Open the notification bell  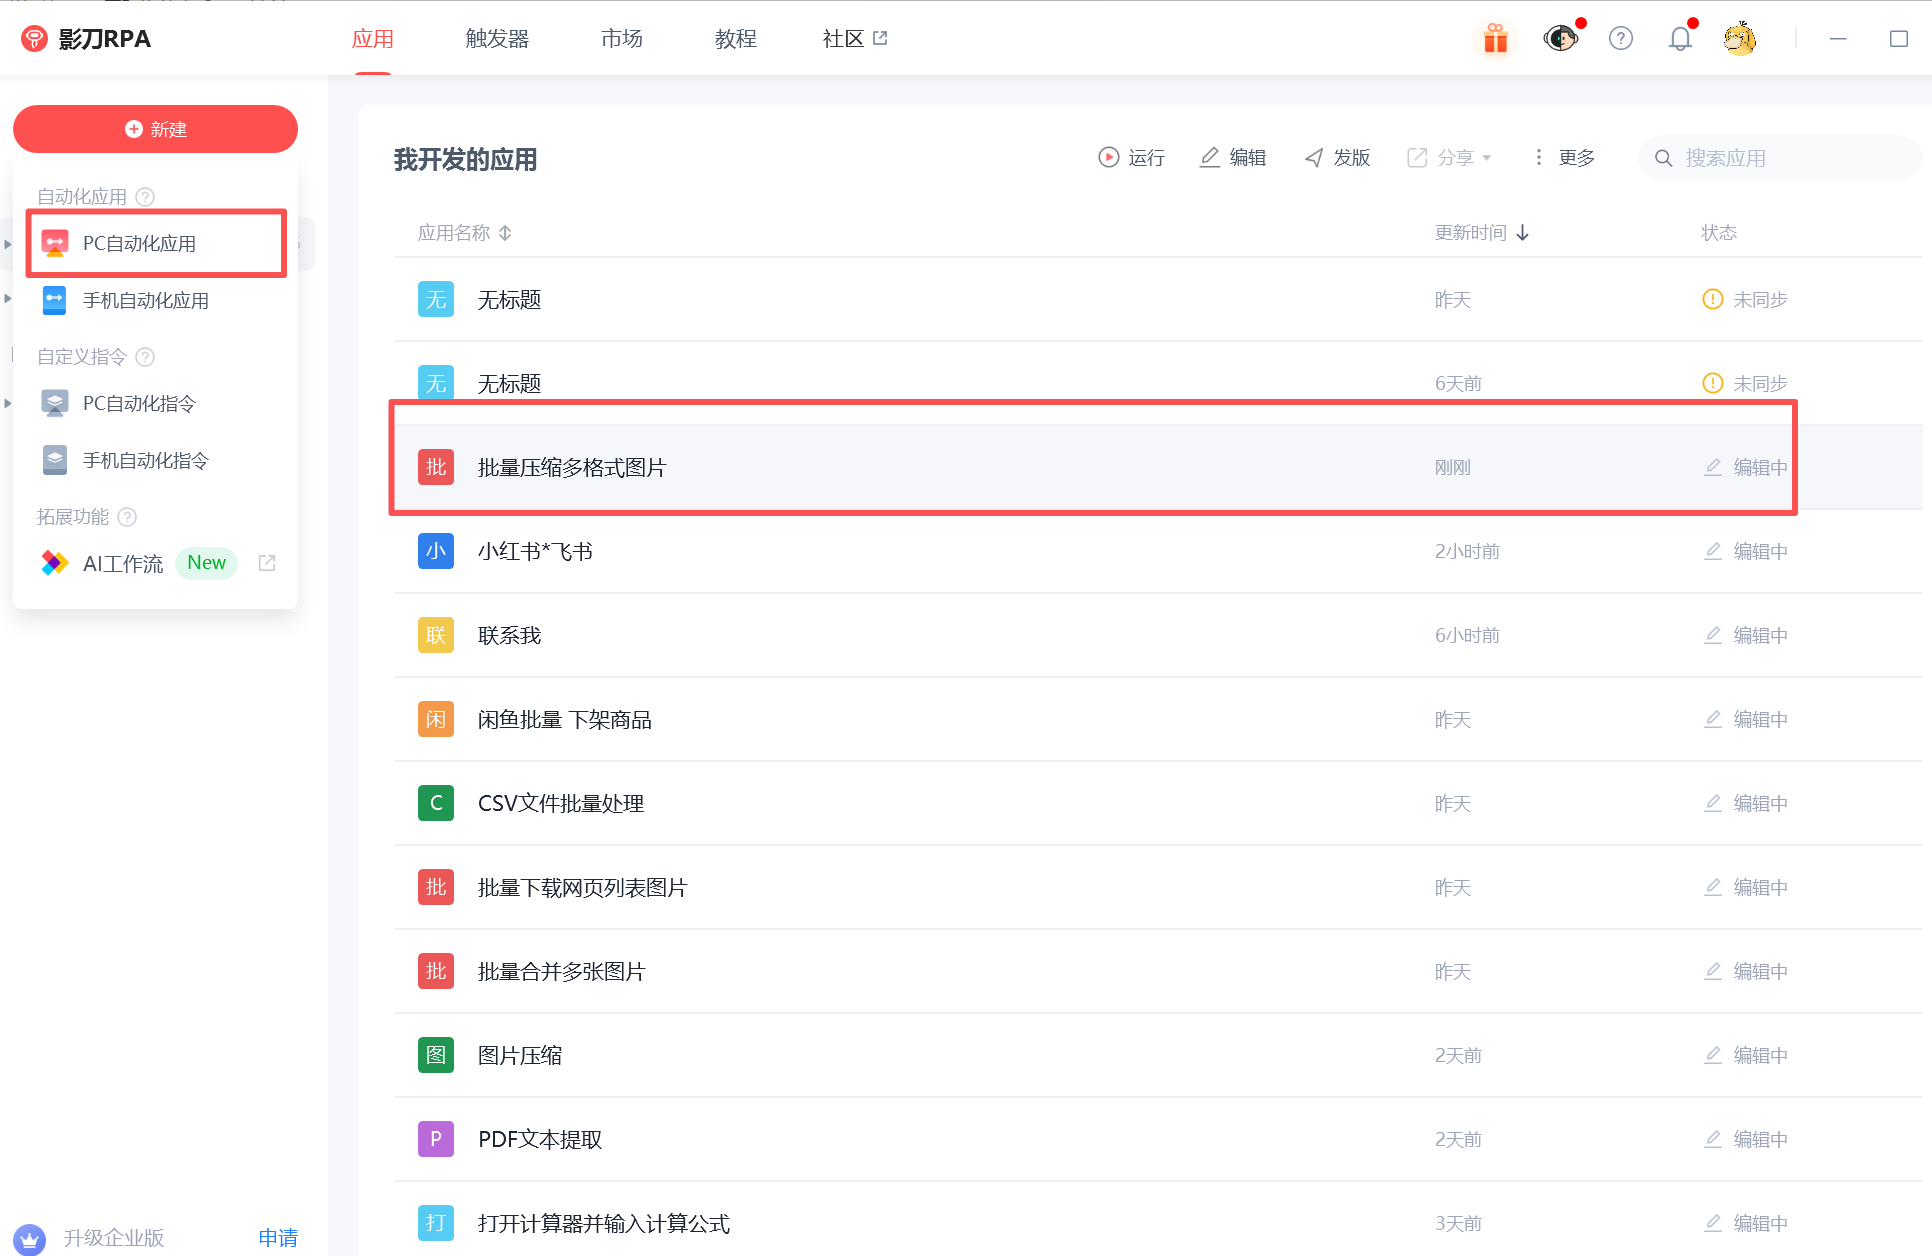pos(1680,39)
